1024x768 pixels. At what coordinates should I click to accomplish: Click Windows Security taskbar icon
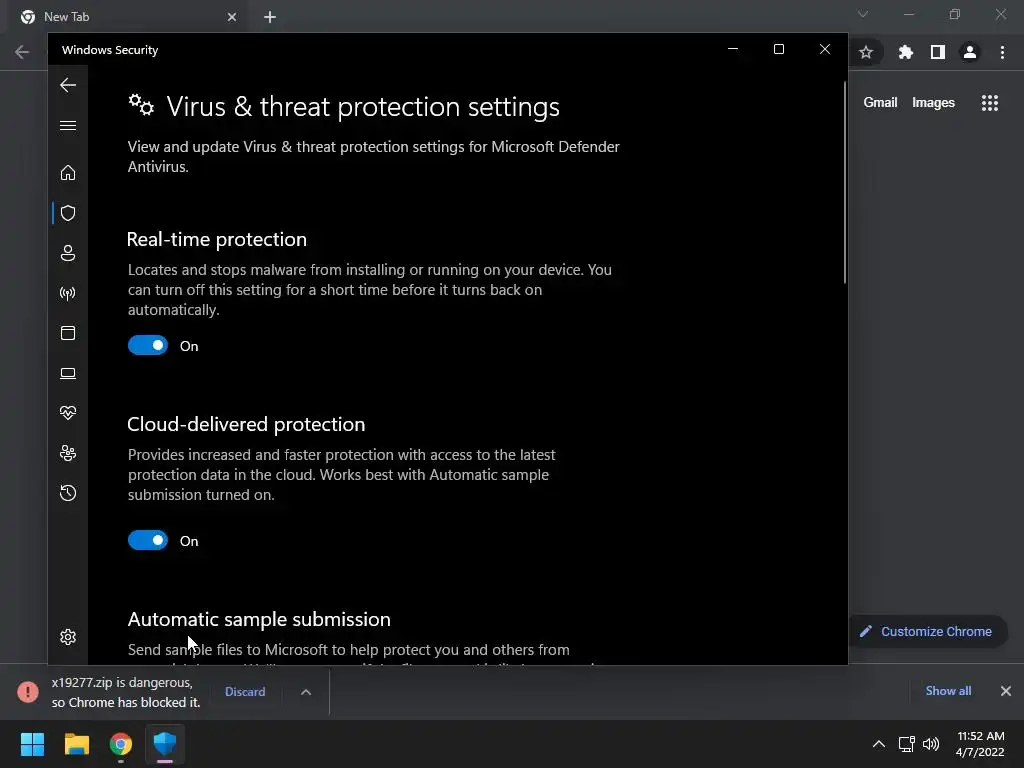point(165,744)
